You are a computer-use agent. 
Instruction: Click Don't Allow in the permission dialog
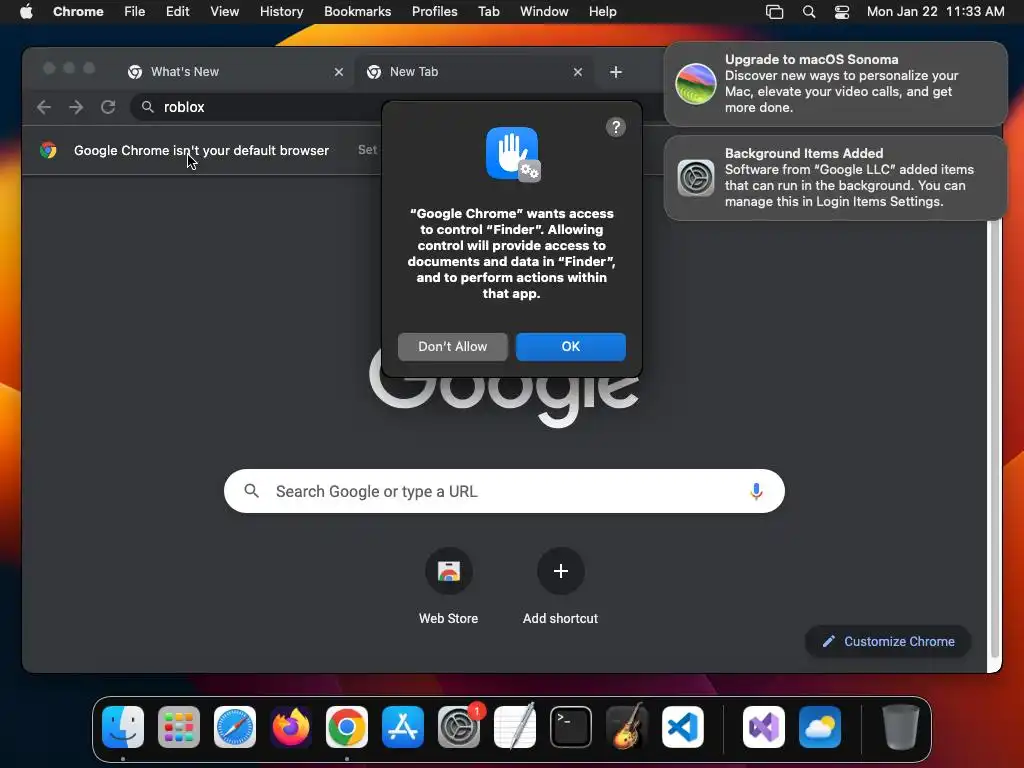click(x=453, y=347)
